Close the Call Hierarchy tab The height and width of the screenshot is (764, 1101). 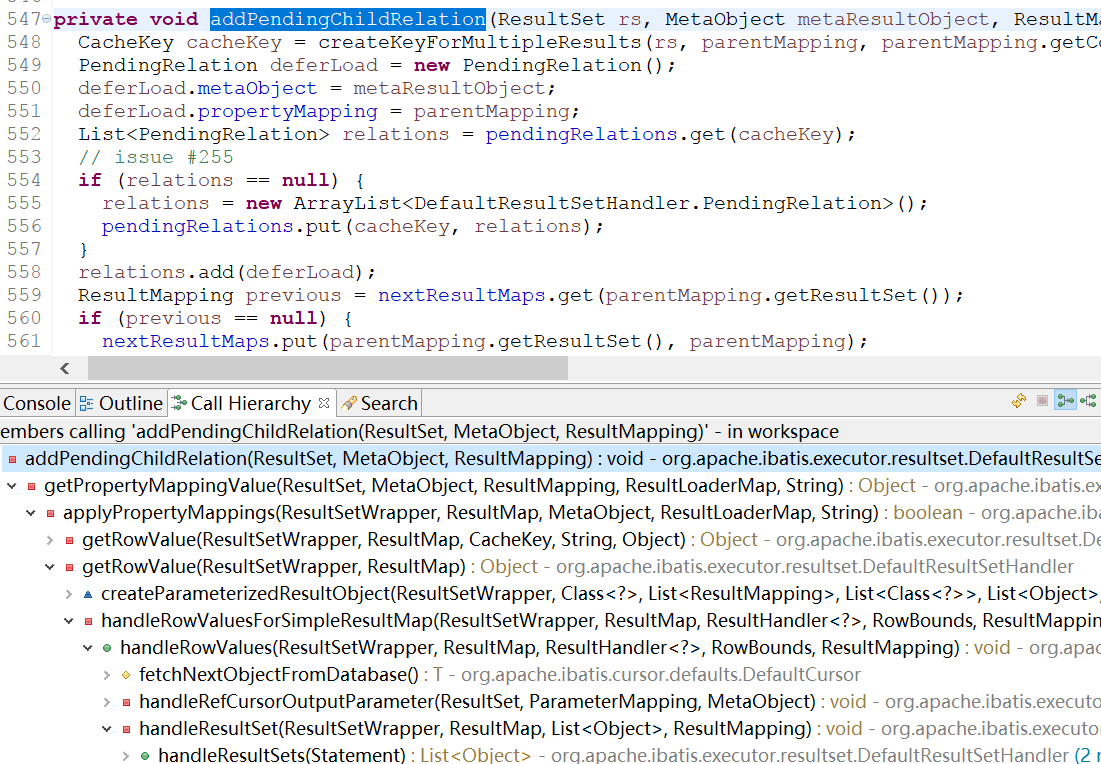324,403
